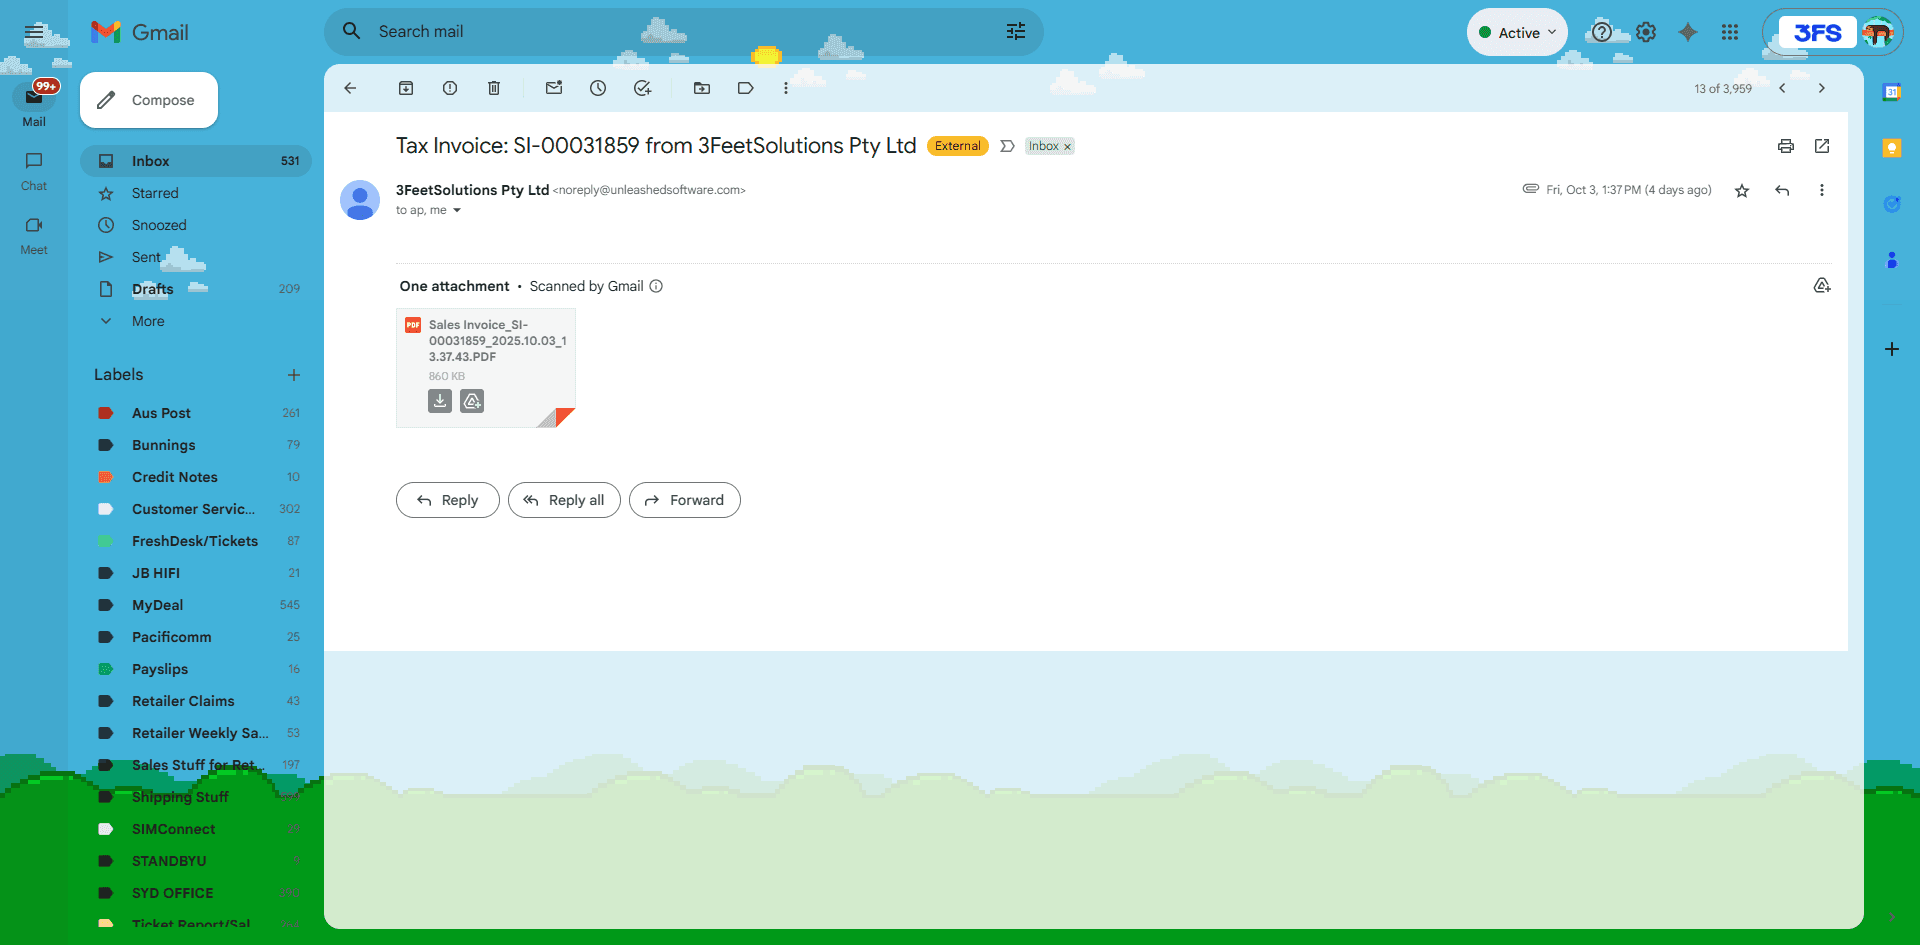Open the Active status dropdown
Screen dimensions: 1920x945
1517,32
